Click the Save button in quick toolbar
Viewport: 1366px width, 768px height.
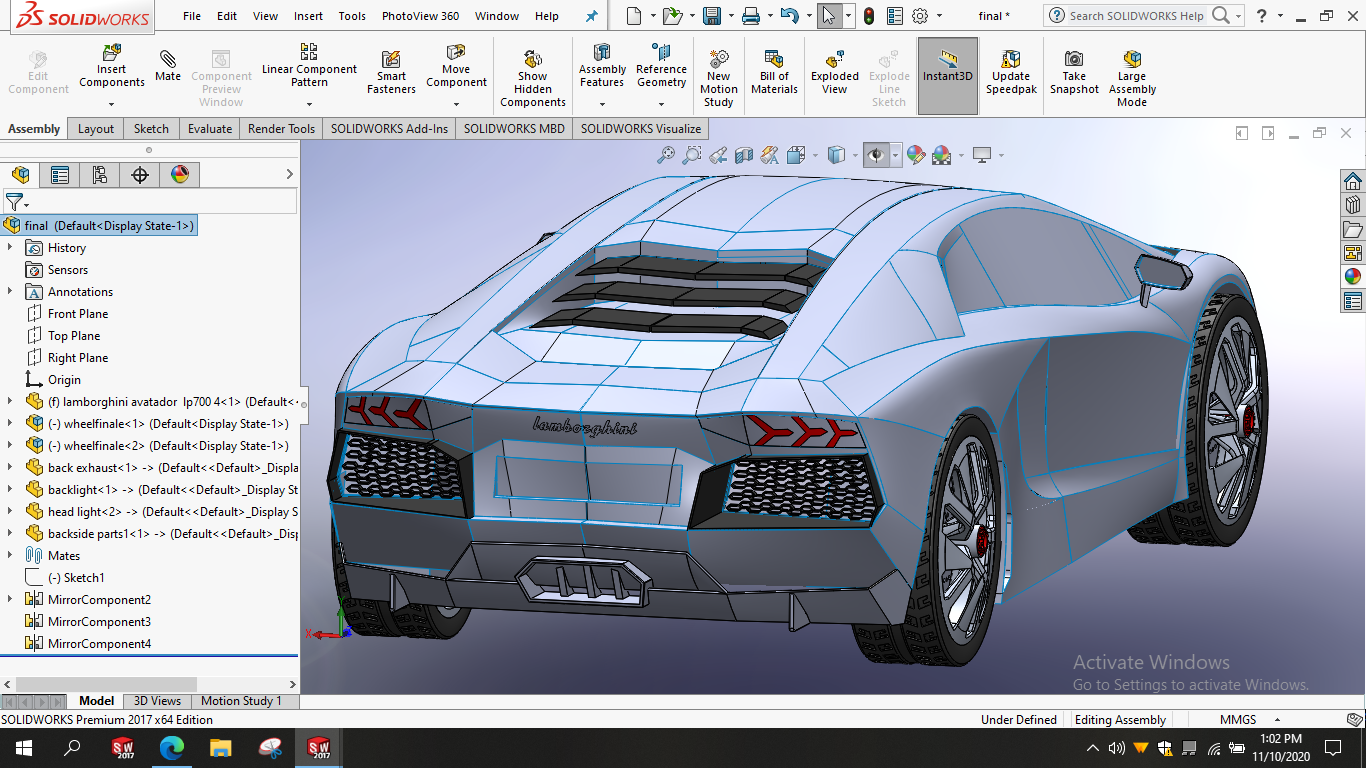point(712,16)
